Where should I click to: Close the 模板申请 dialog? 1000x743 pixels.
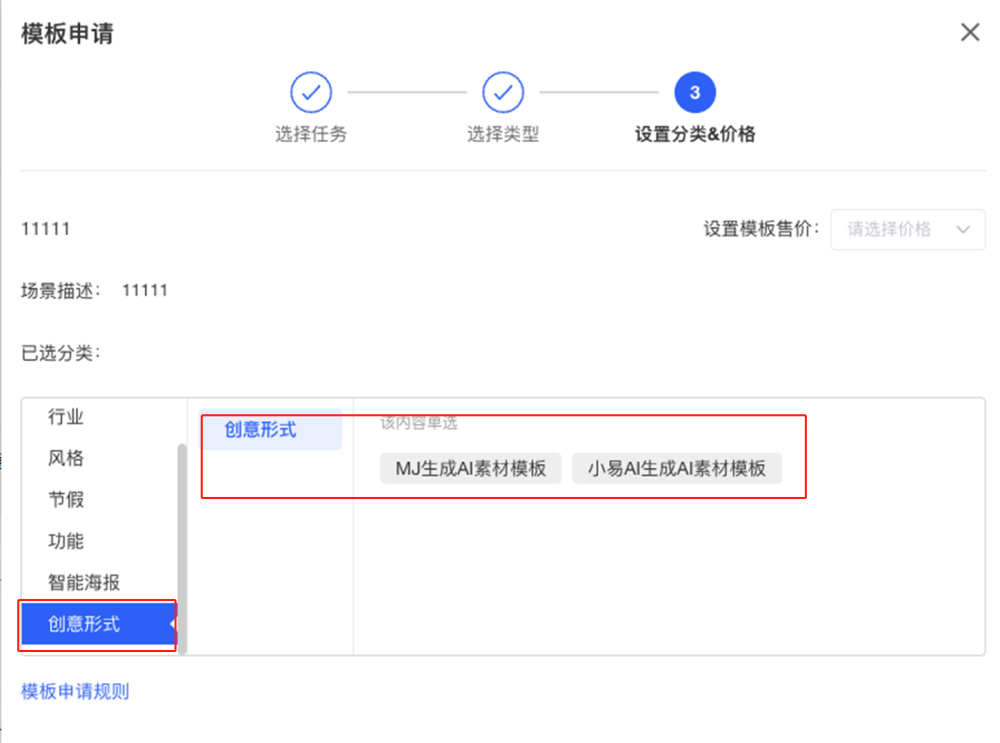[x=969, y=32]
